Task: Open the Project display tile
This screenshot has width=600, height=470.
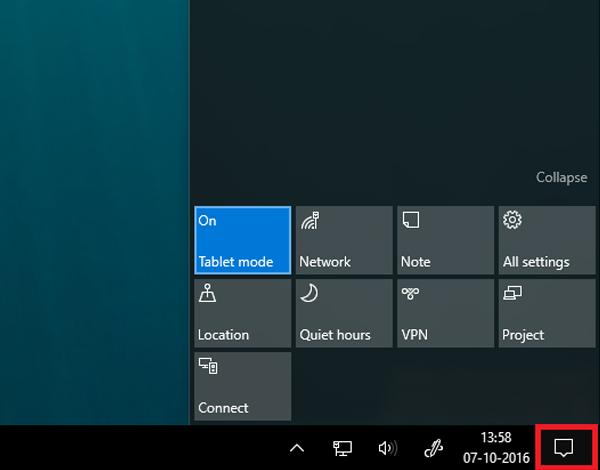Action: [x=546, y=313]
